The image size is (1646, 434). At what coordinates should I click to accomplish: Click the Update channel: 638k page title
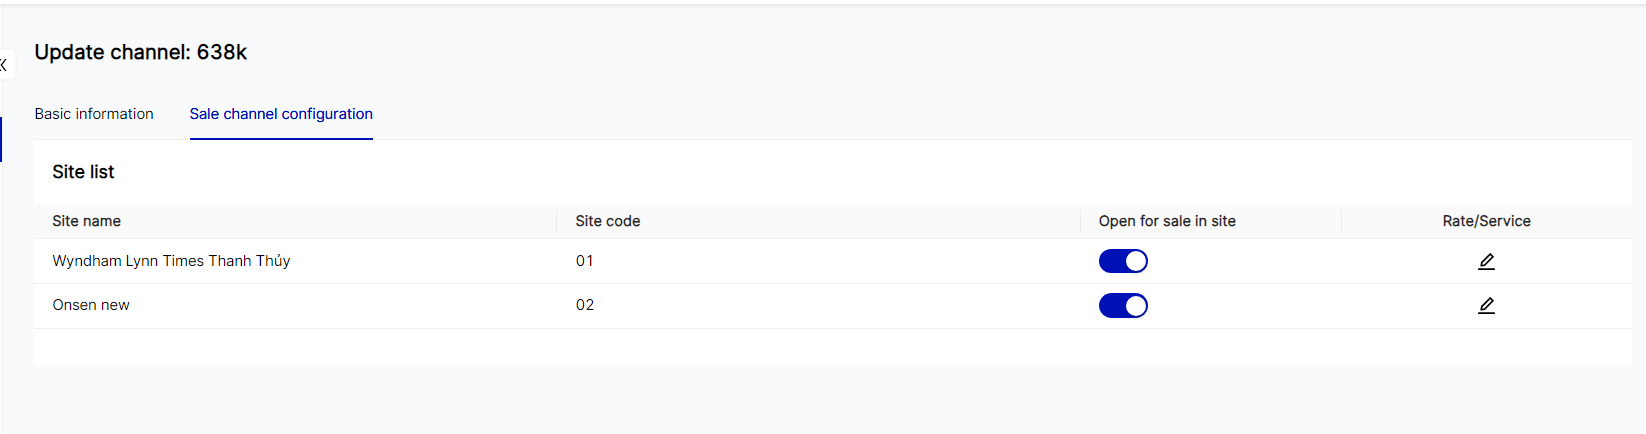point(141,52)
